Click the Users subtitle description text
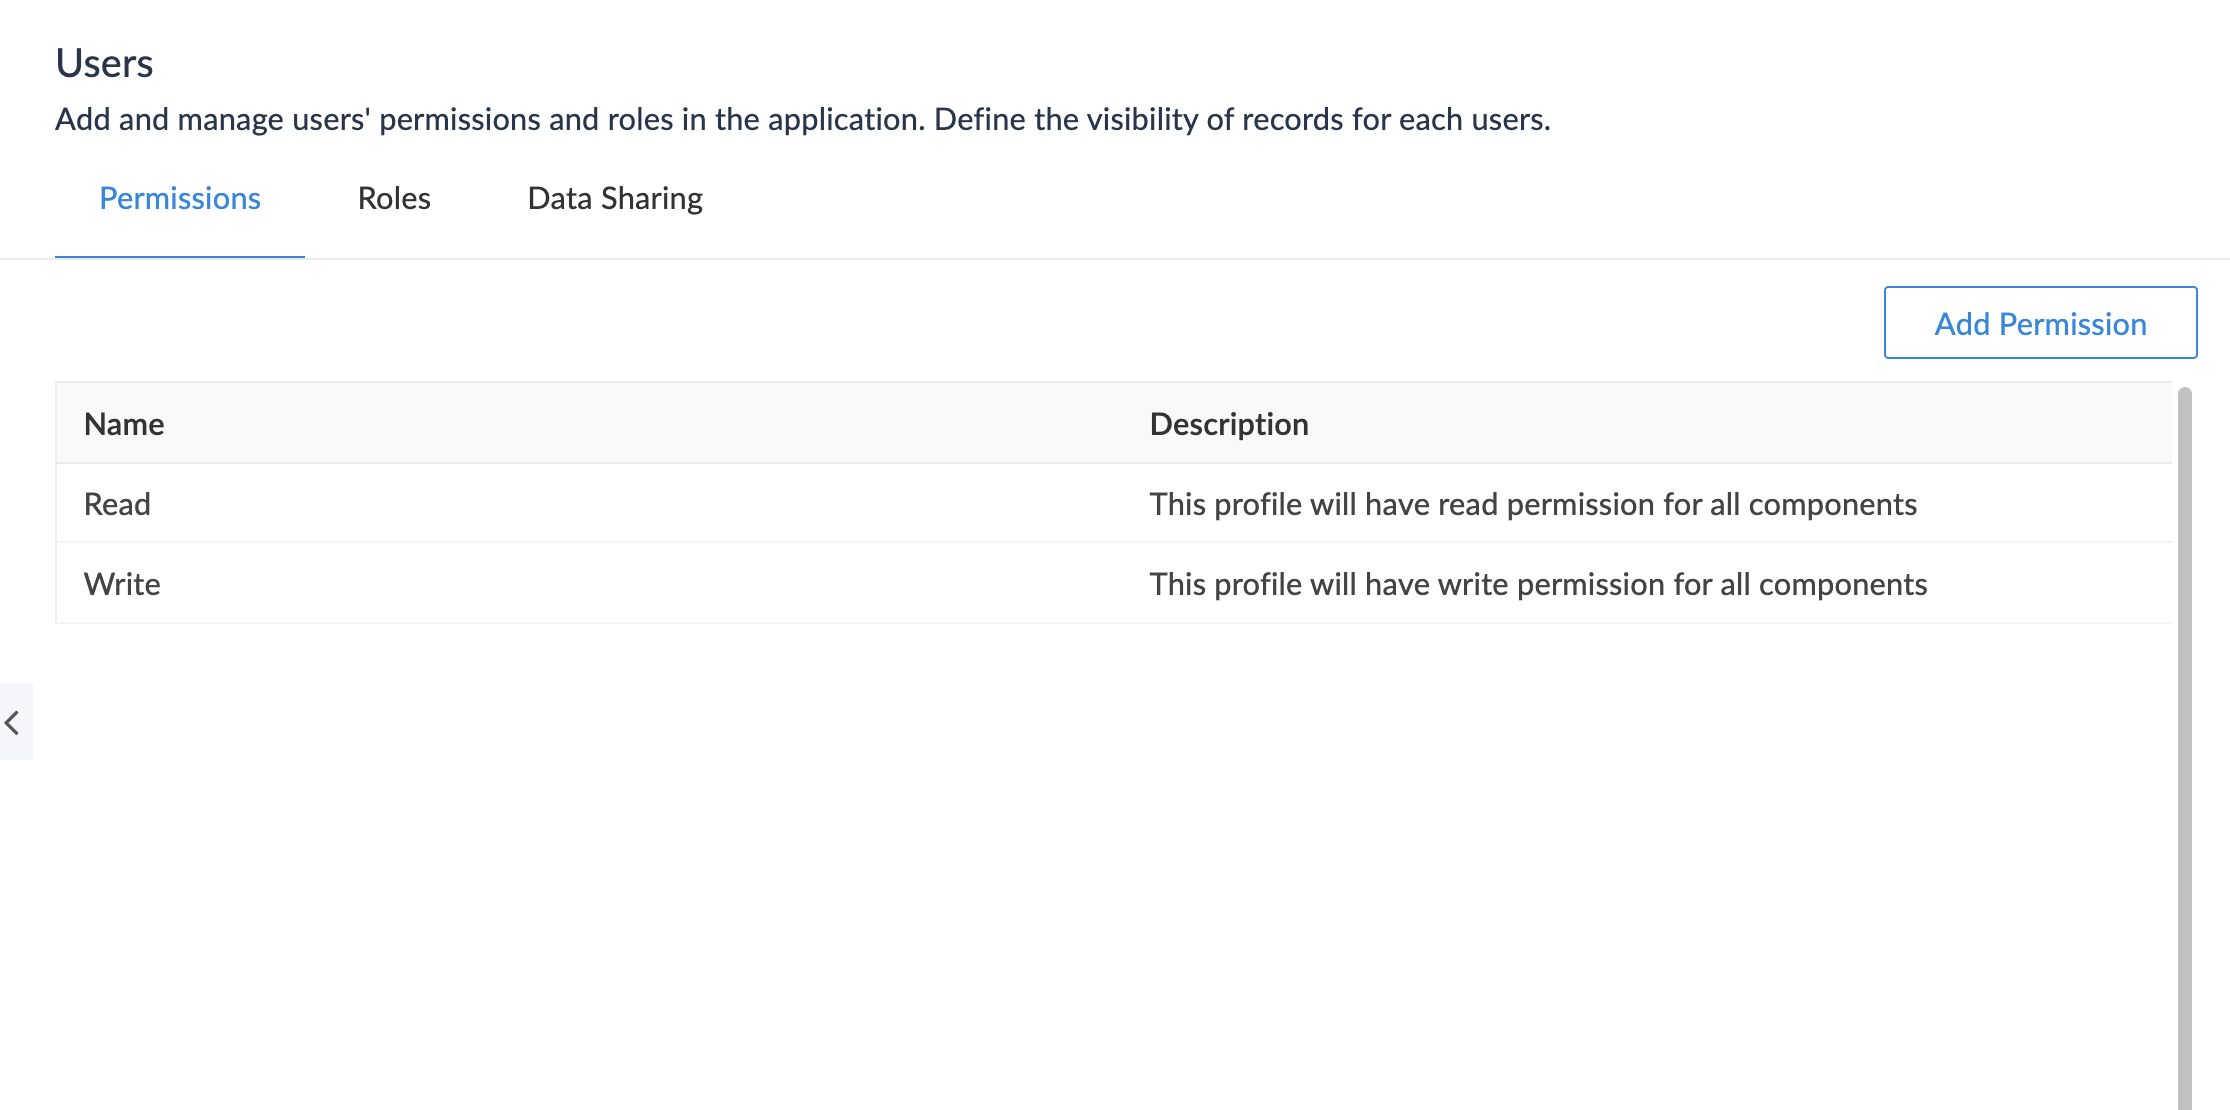The width and height of the screenshot is (2230, 1110). pyautogui.click(x=802, y=120)
